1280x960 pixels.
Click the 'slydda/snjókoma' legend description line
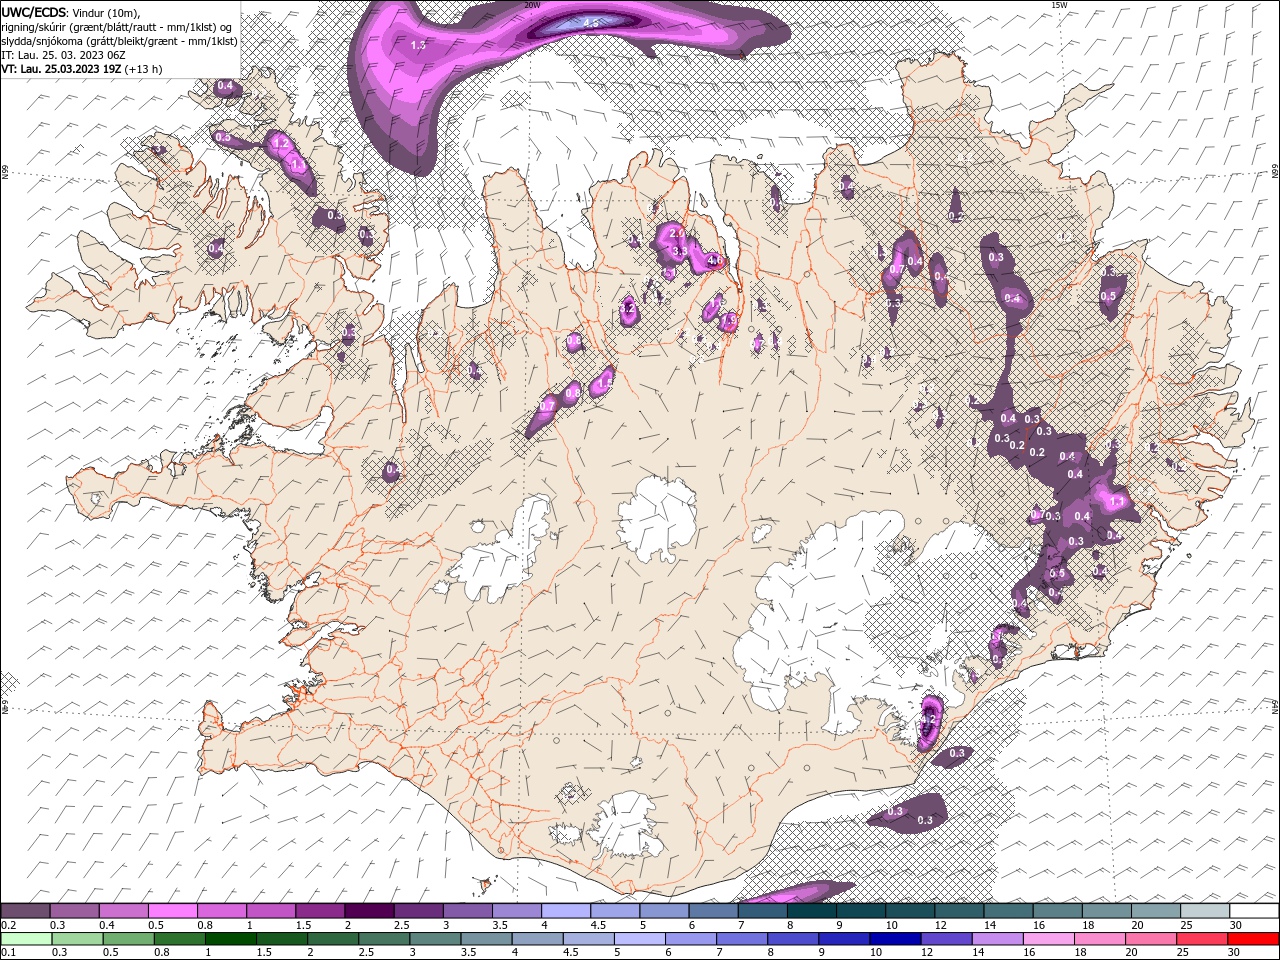pos(120,41)
